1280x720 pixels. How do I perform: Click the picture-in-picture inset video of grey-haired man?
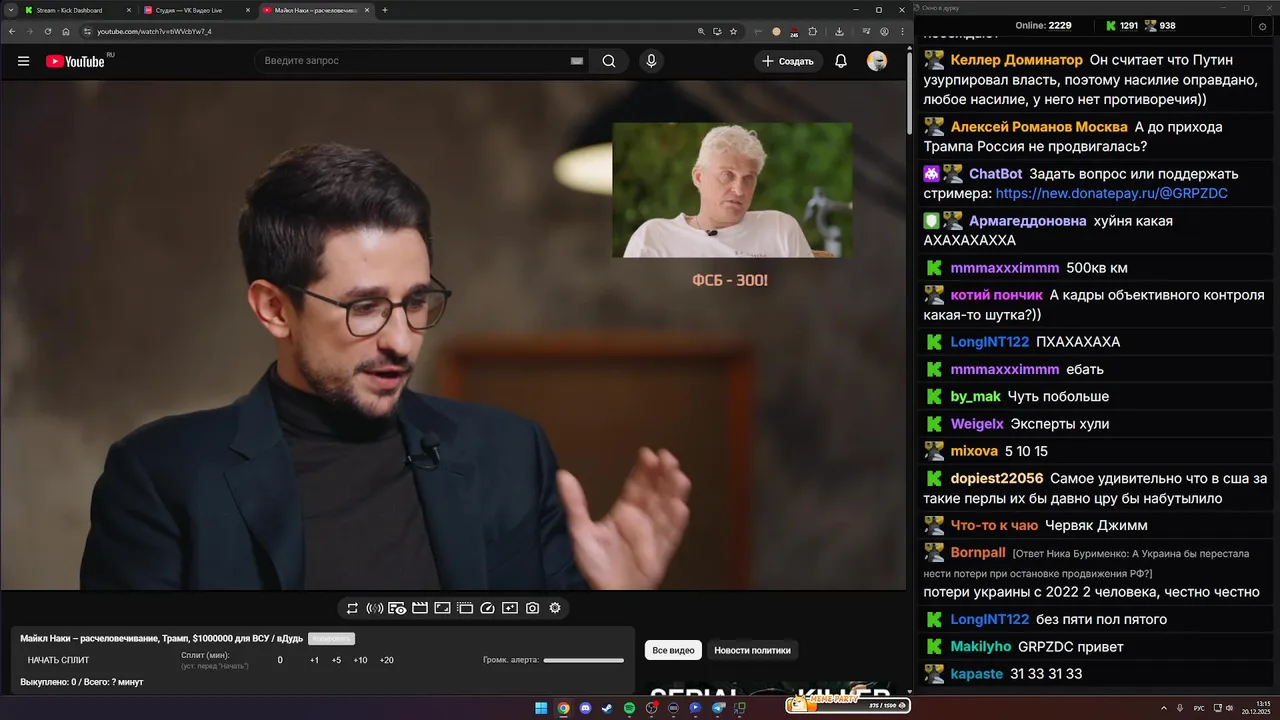pyautogui.click(x=732, y=190)
